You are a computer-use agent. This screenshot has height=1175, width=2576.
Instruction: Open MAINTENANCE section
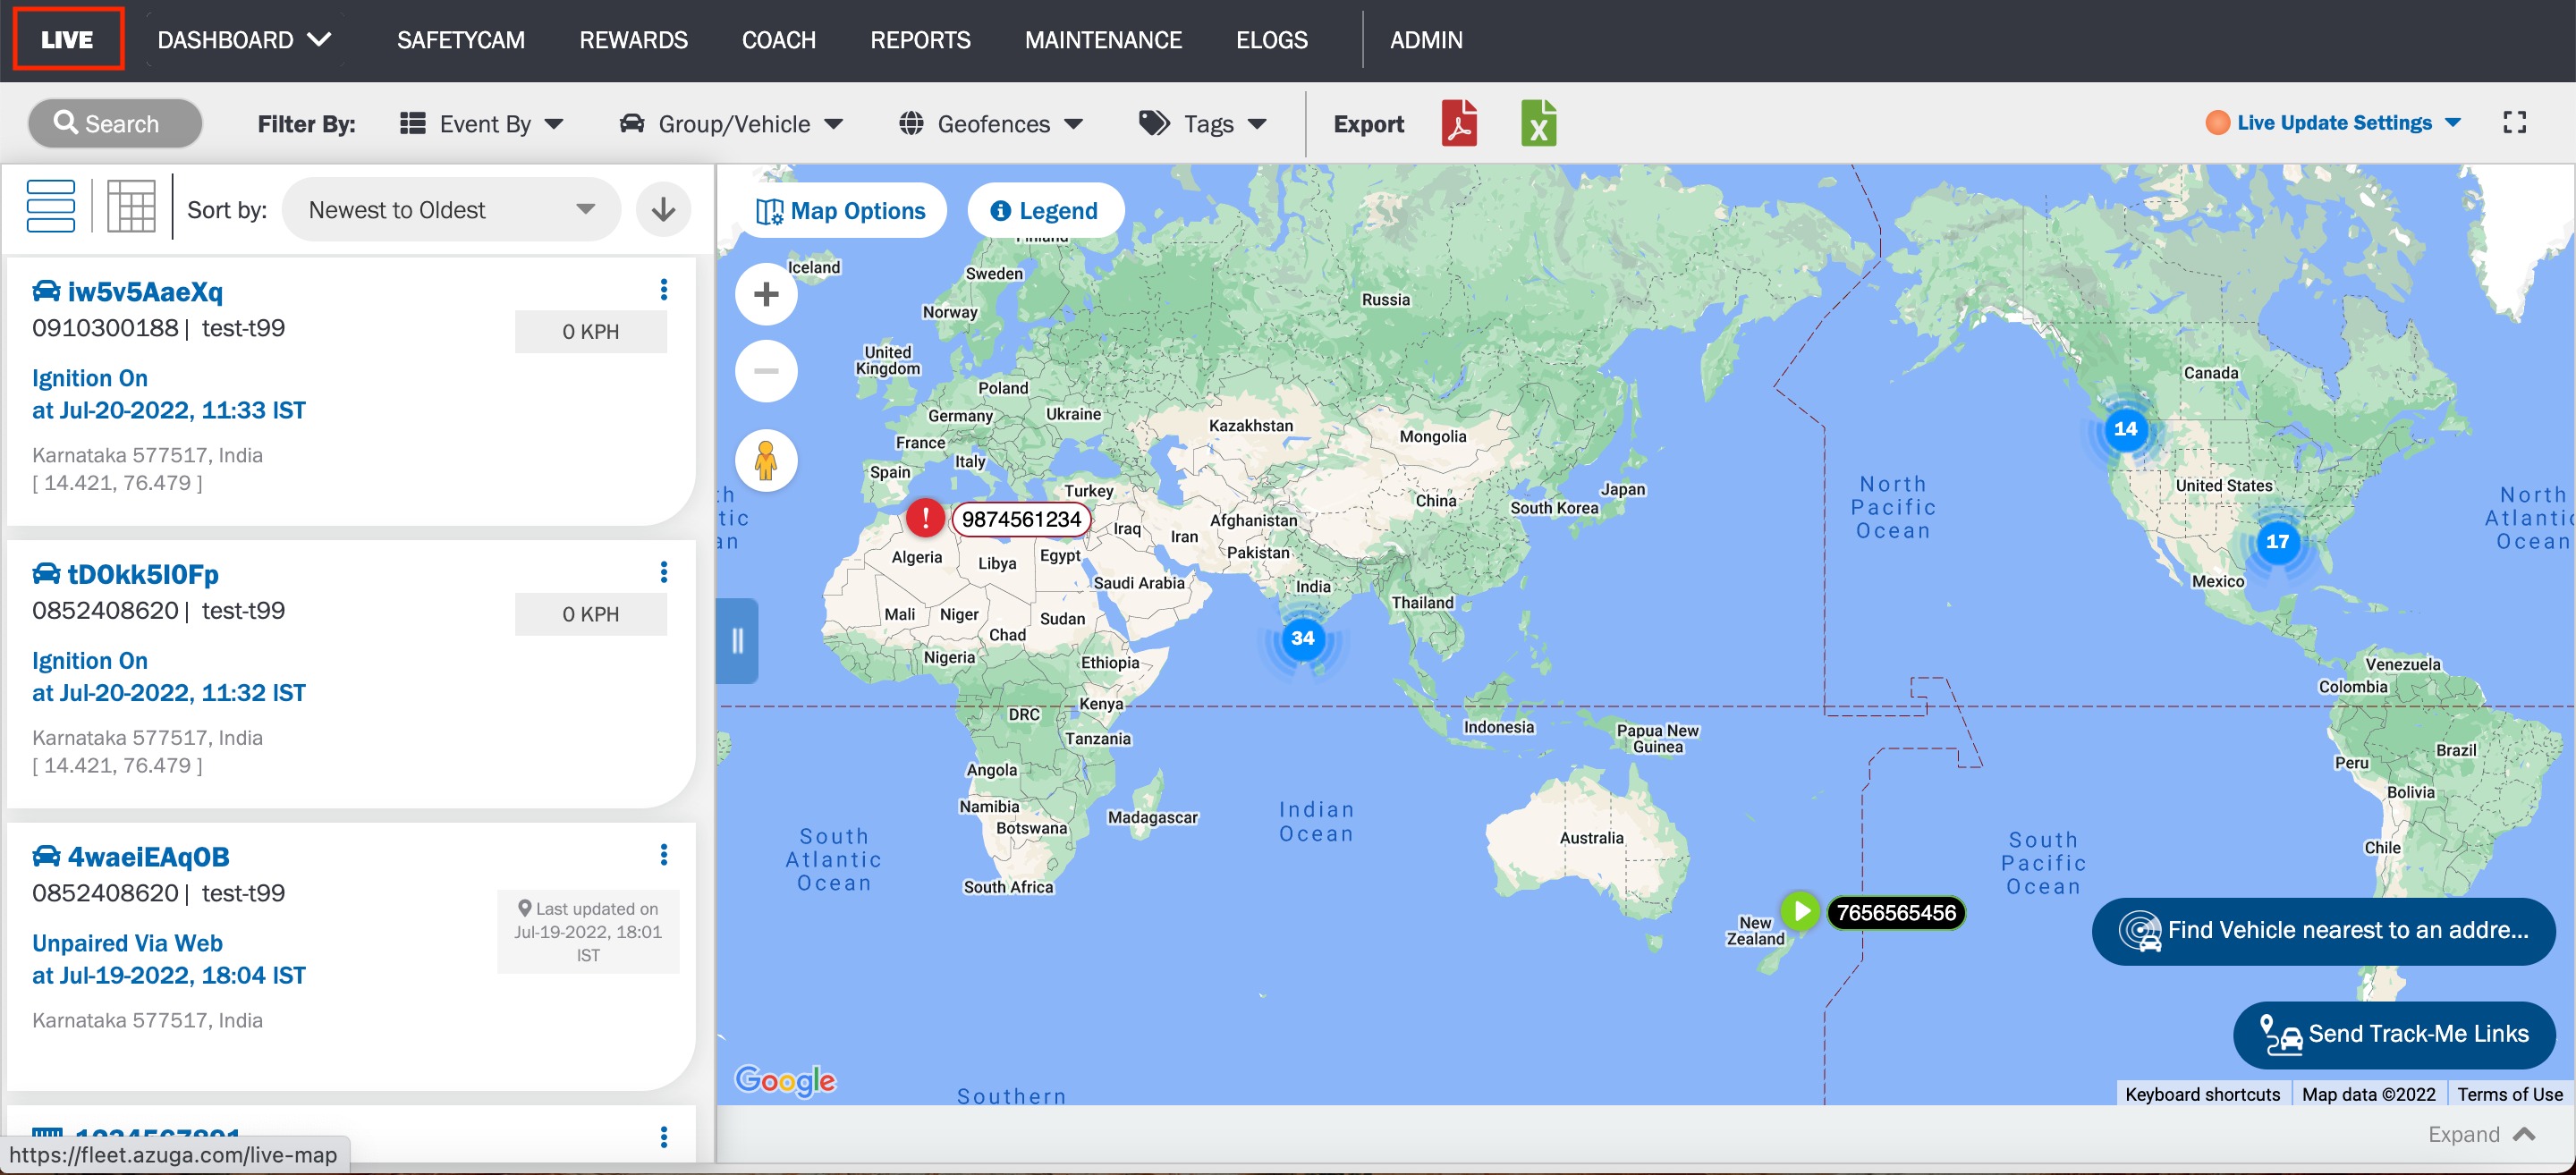[1103, 40]
